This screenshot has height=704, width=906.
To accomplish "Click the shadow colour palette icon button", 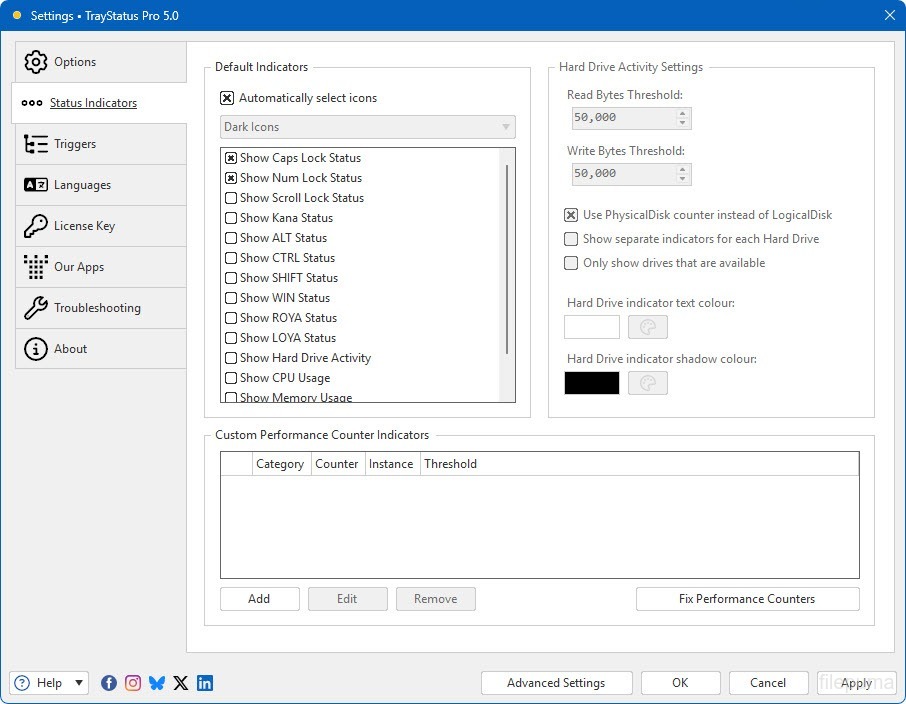I will click(x=647, y=383).
